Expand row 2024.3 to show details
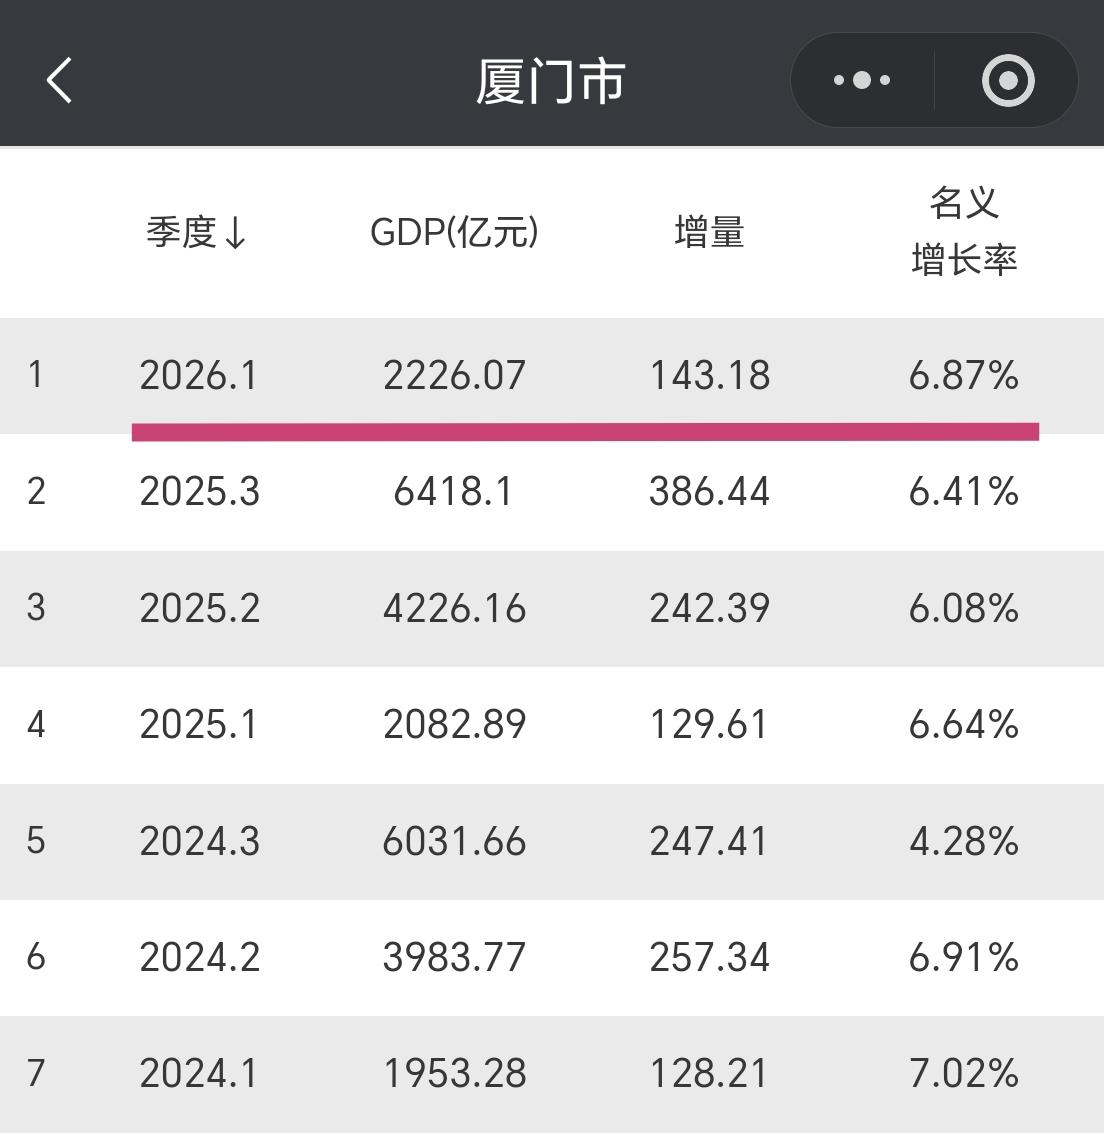 [550, 842]
